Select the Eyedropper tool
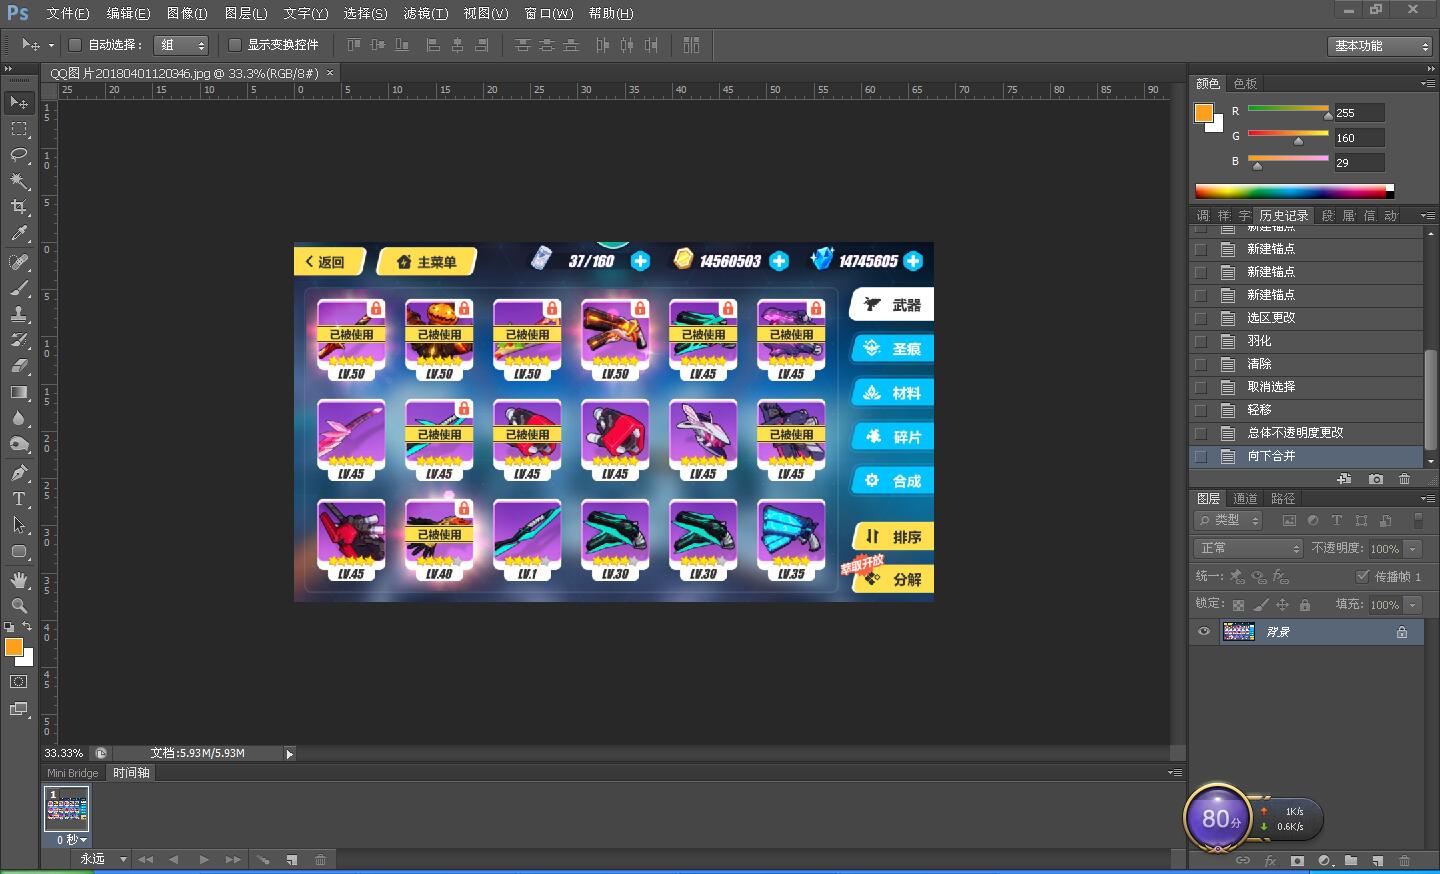 (x=19, y=234)
